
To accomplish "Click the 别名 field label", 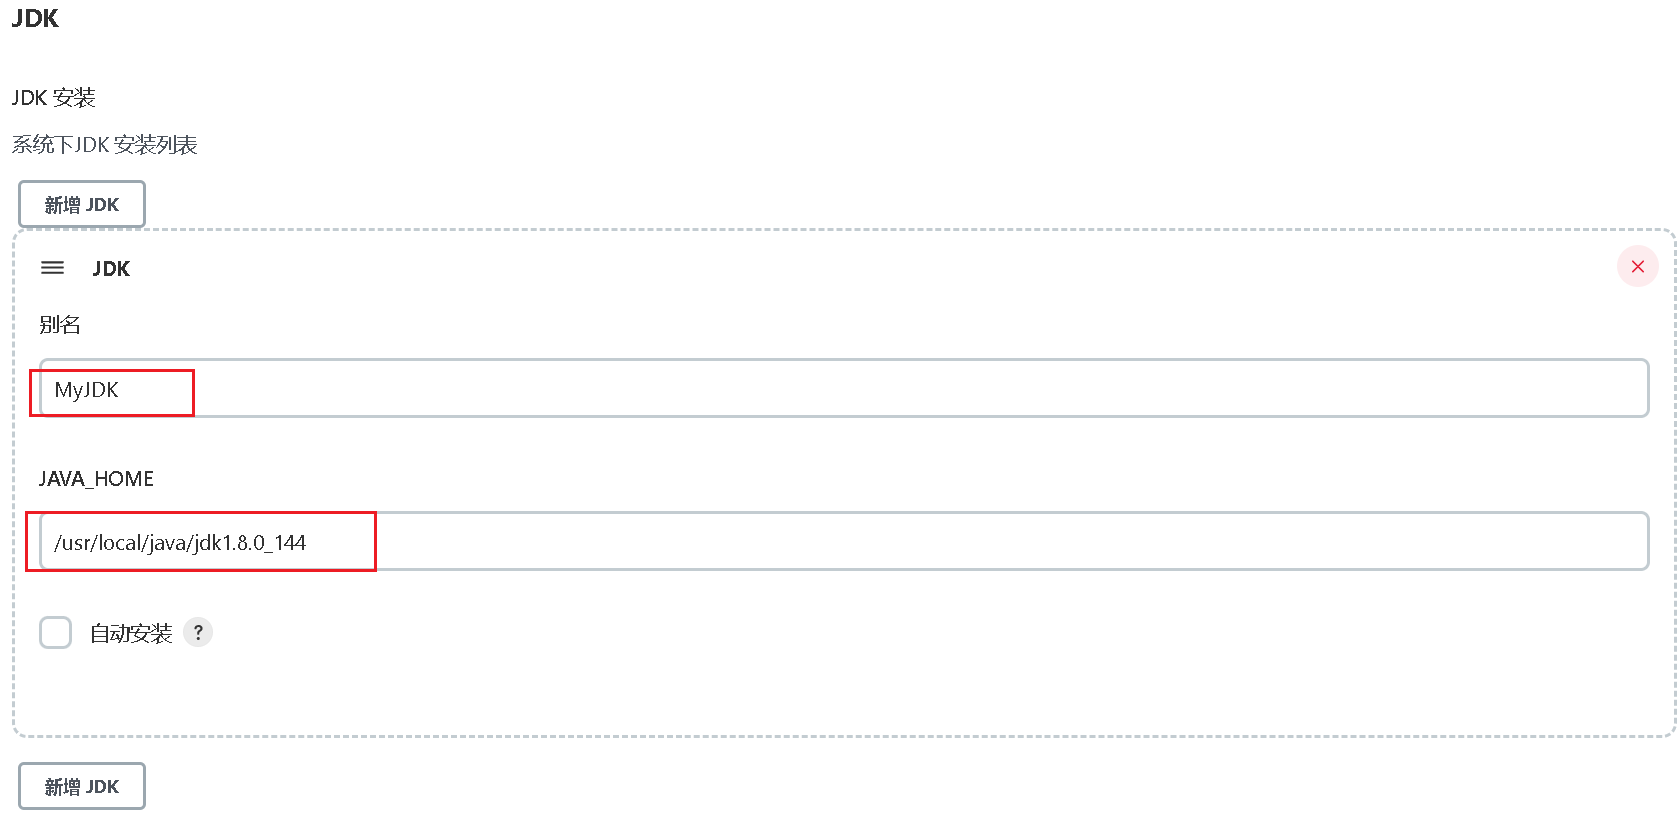I will pyautogui.click(x=60, y=324).
